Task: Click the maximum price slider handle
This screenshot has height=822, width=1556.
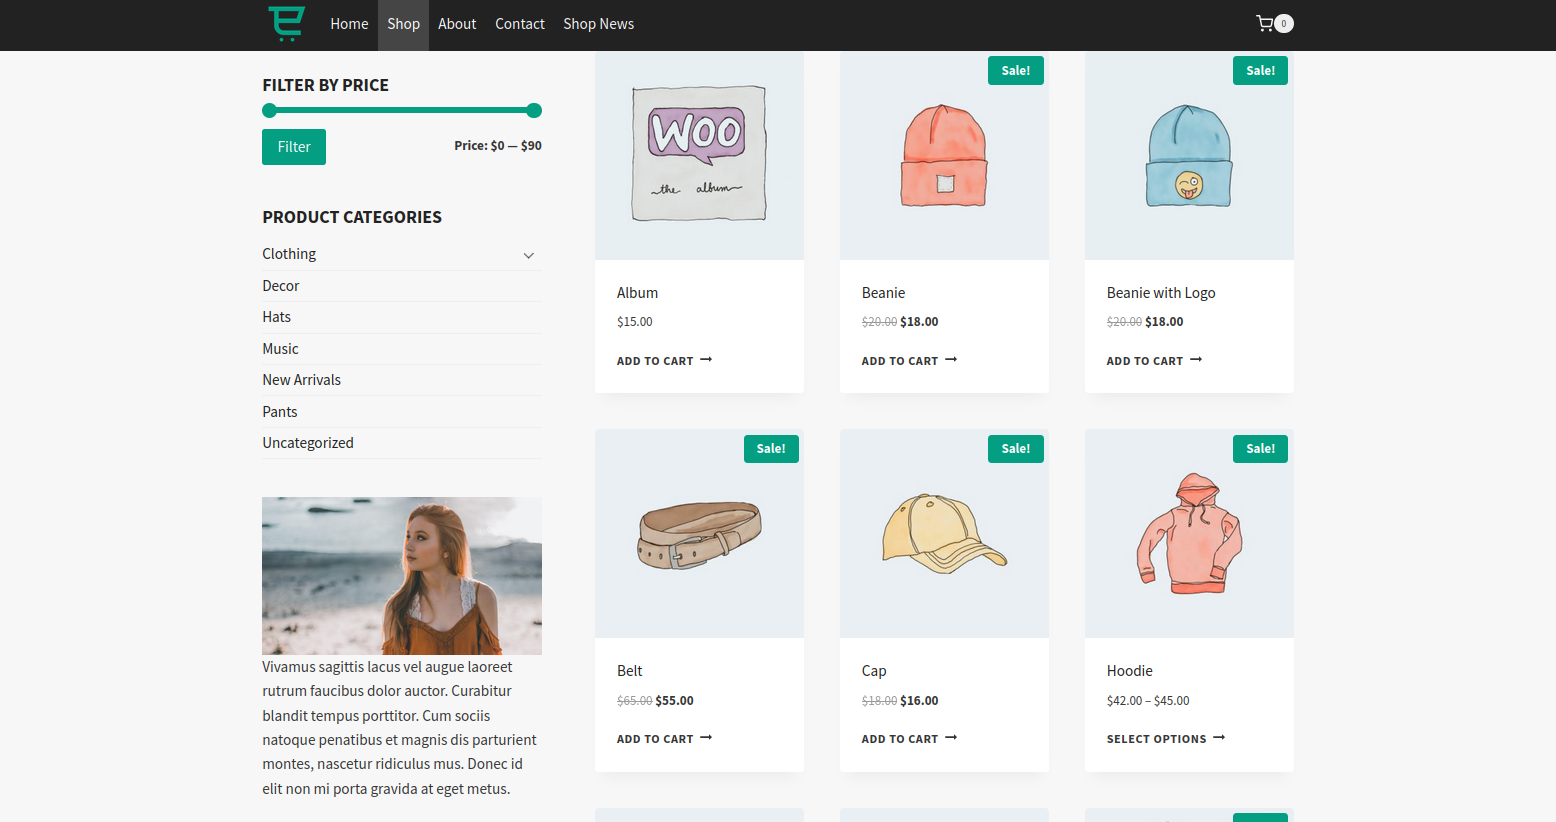Action: pyautogui.click(x=534, y=110)
